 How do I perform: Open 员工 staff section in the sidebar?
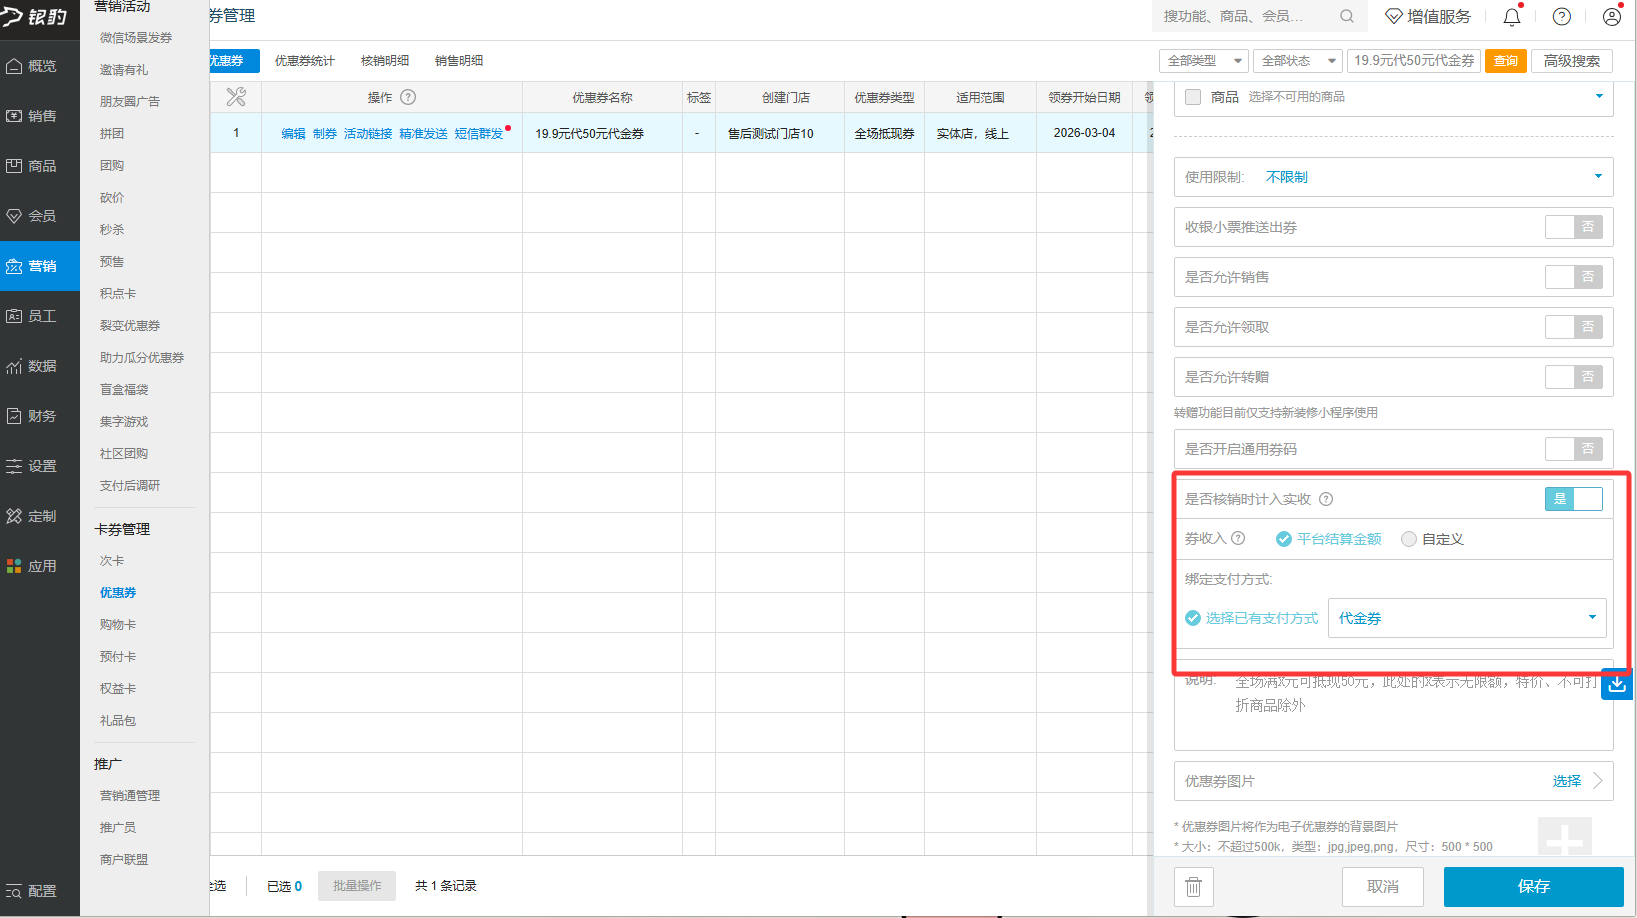click(x=40, y=316)
